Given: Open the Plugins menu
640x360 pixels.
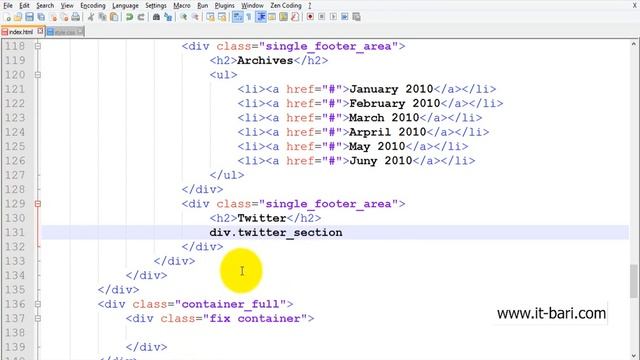Looking at the screenshot, I should pyautogui.click(x=224, y=6).
